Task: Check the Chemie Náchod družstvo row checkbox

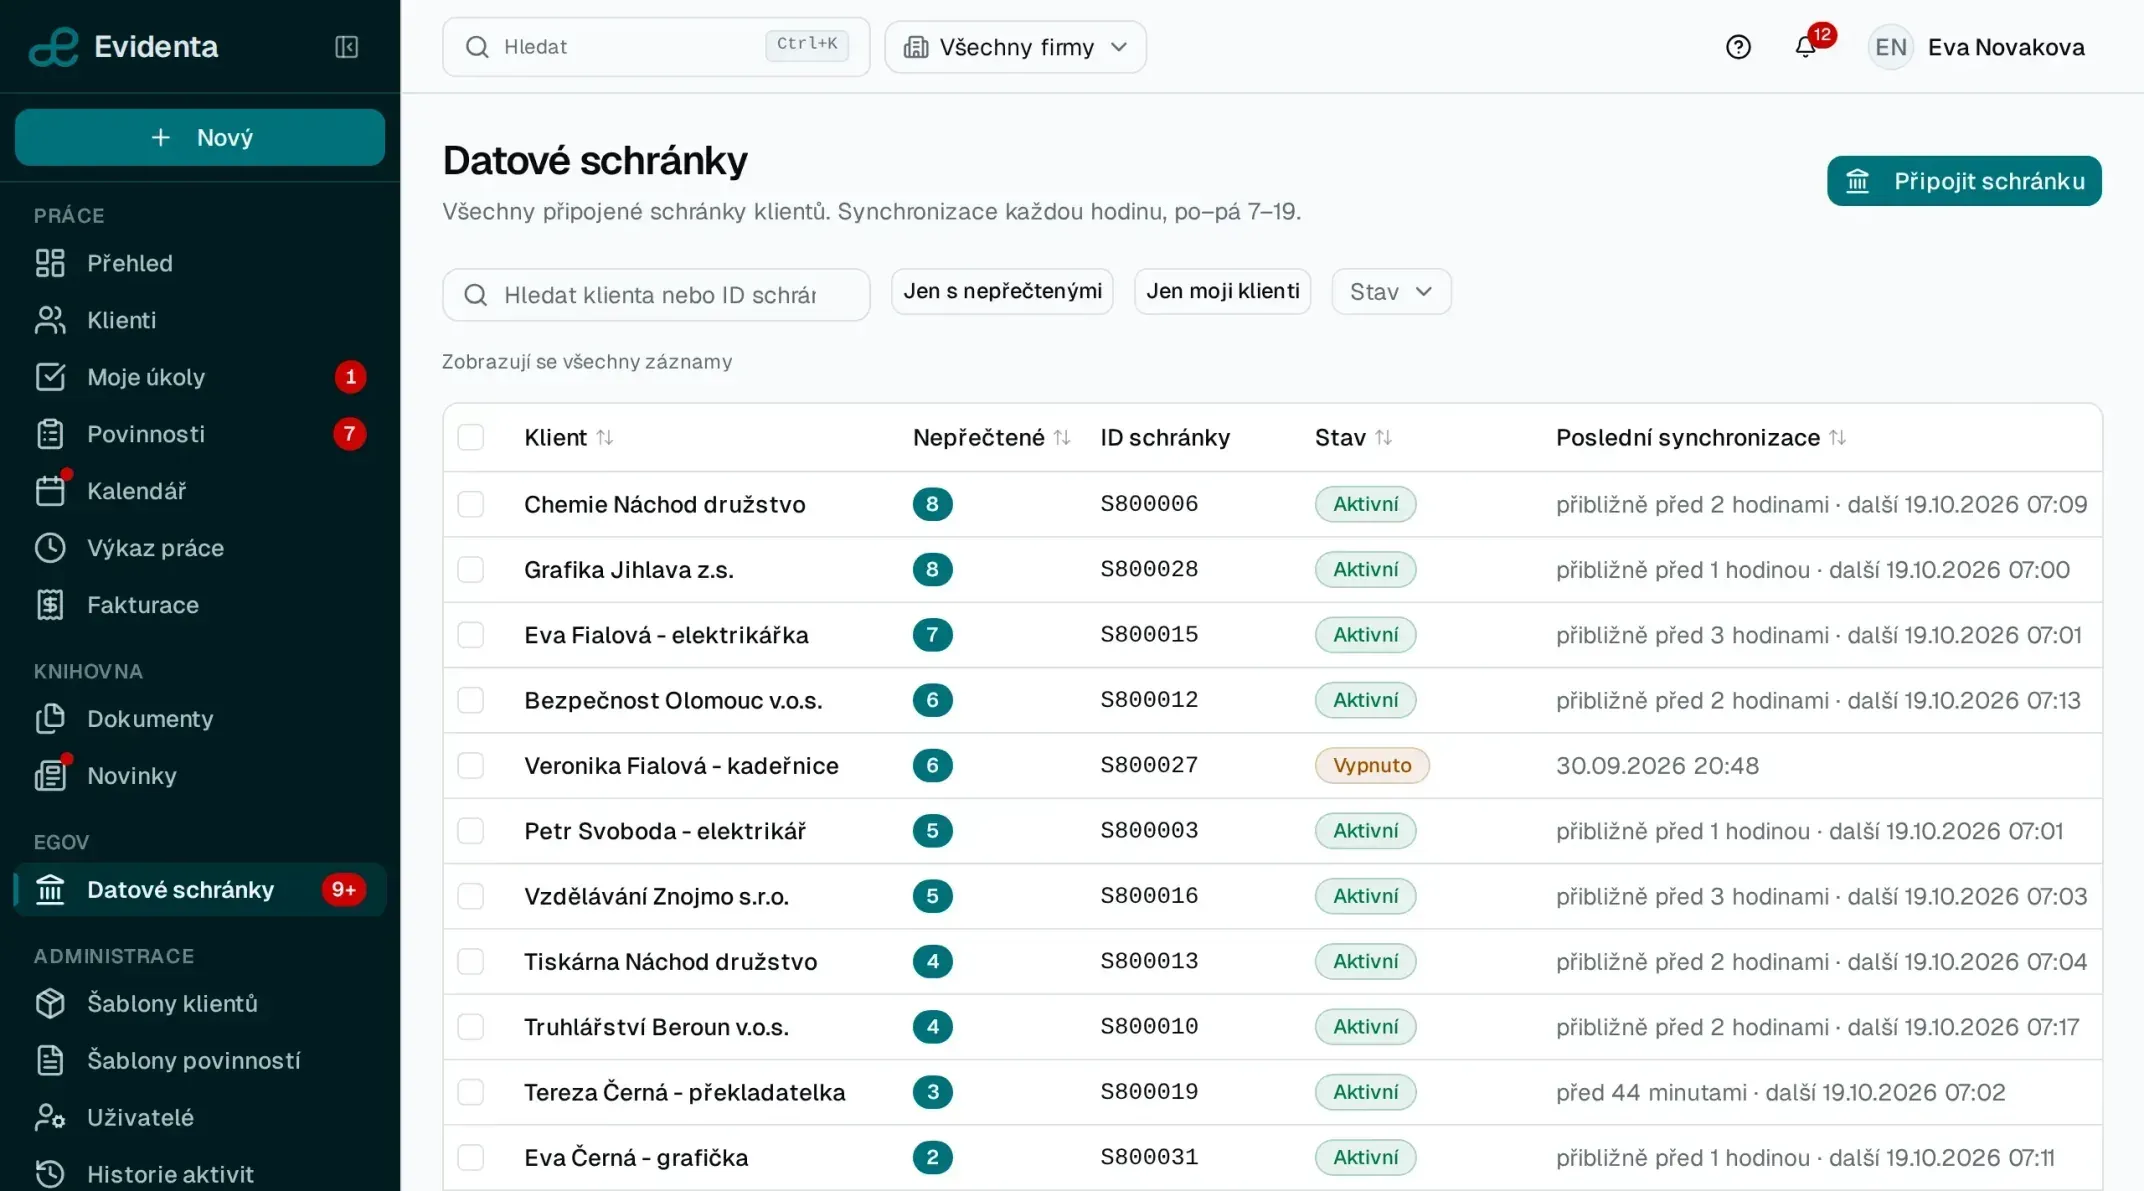Action: point(470,504)
